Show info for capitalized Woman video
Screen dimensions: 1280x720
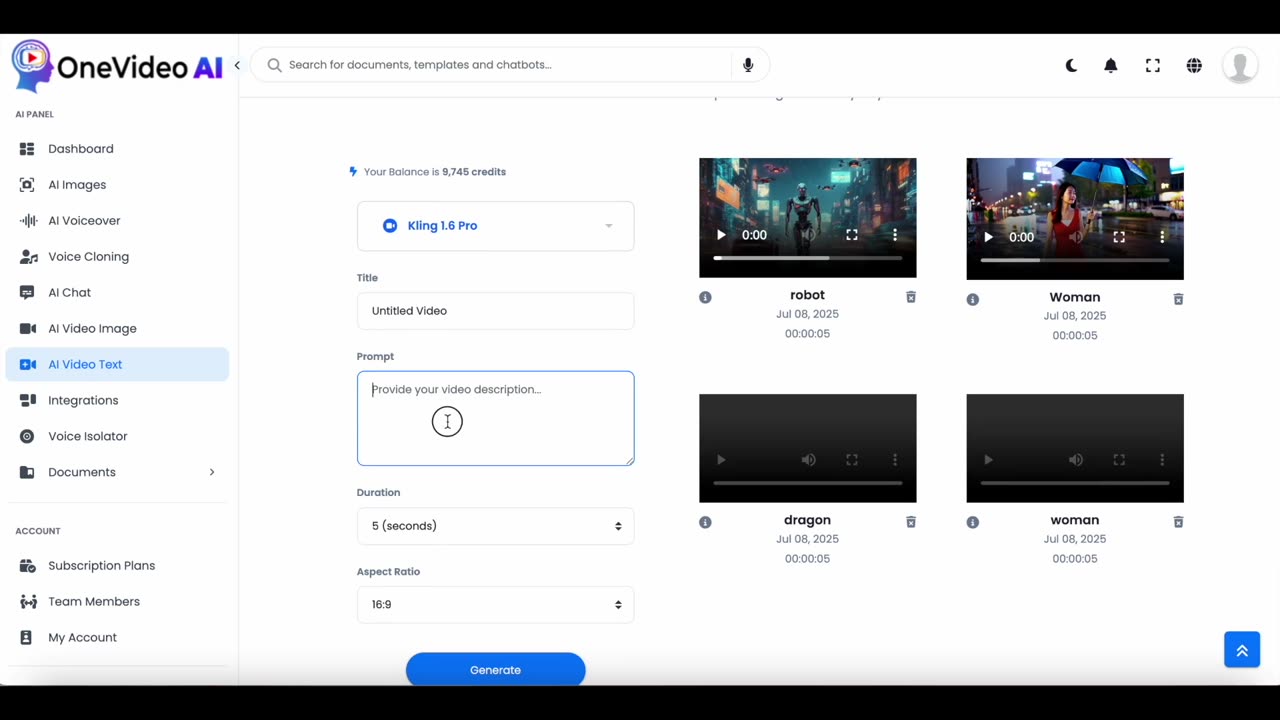tap(973, 299)
